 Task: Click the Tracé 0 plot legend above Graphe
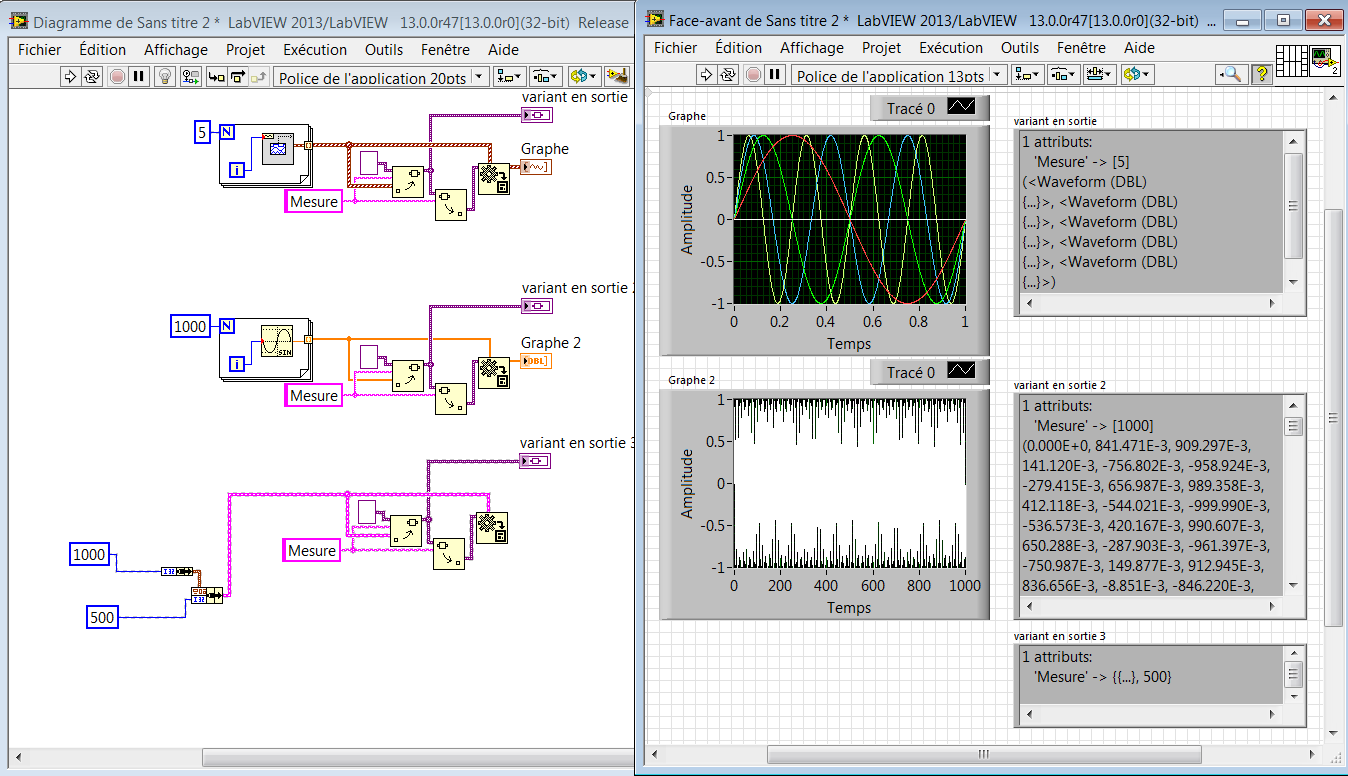click(929, 107)
